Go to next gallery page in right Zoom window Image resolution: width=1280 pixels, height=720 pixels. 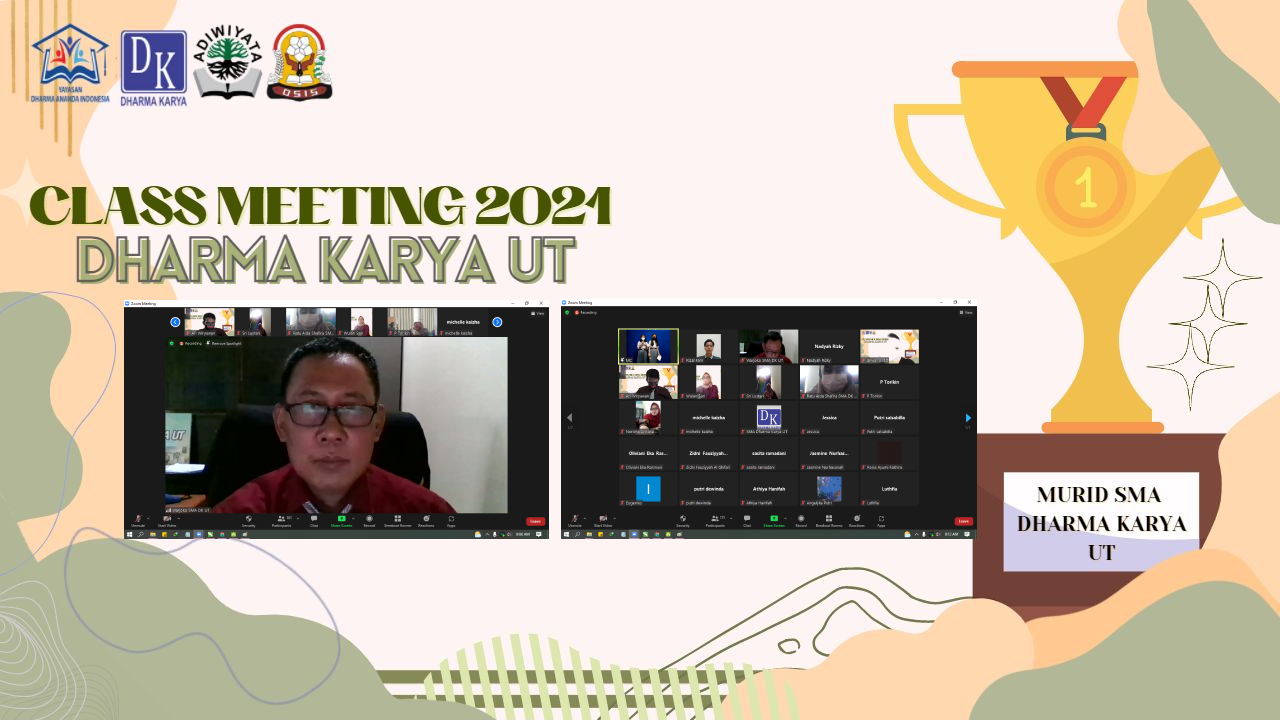pyautogui.click(x=968, y=418)
